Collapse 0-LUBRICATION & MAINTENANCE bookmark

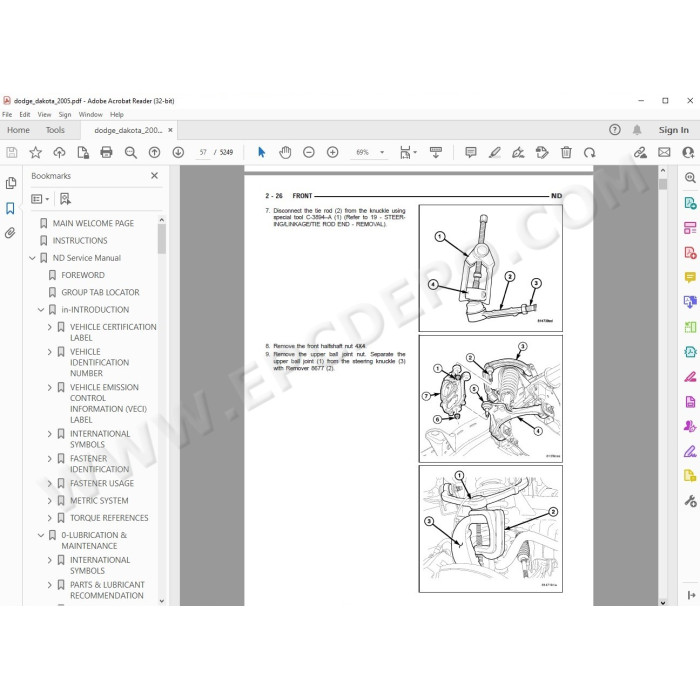point(41,535)
